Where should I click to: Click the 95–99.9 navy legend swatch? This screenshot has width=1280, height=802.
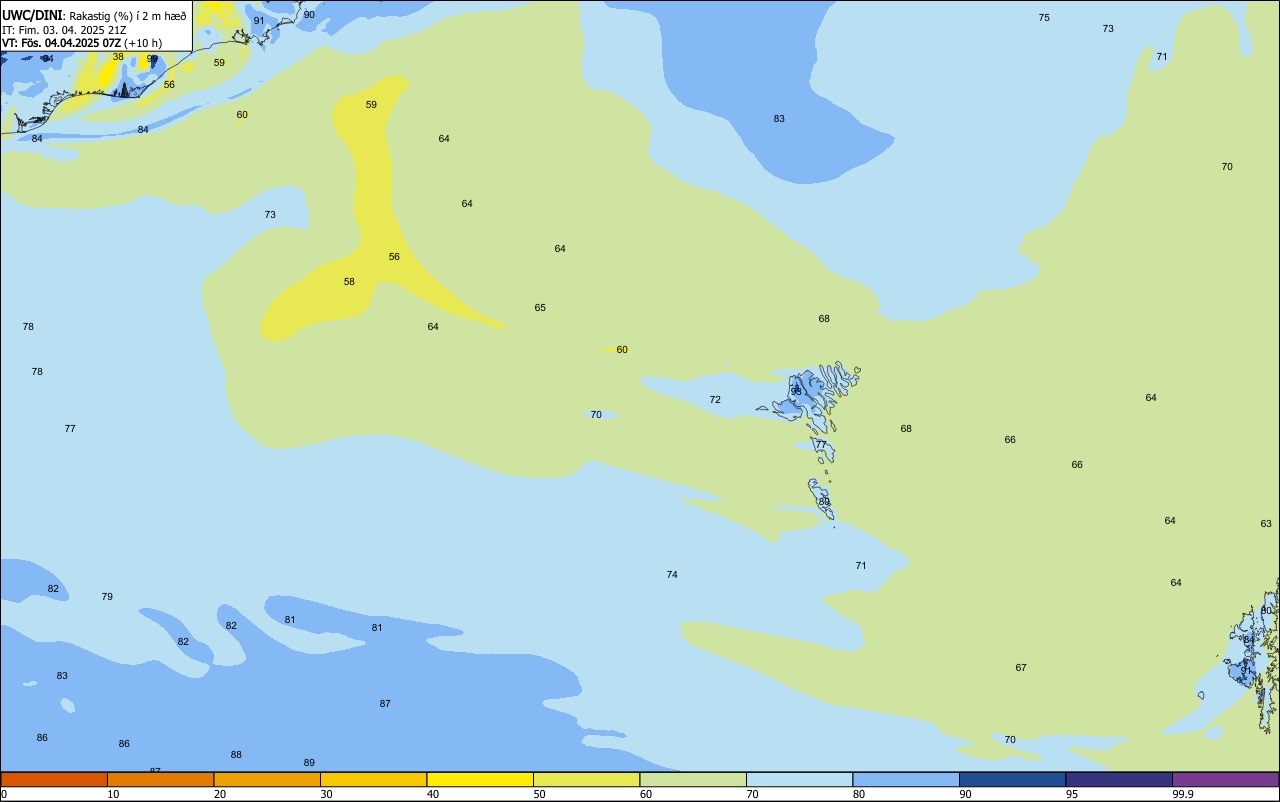tap(1119, 779)
